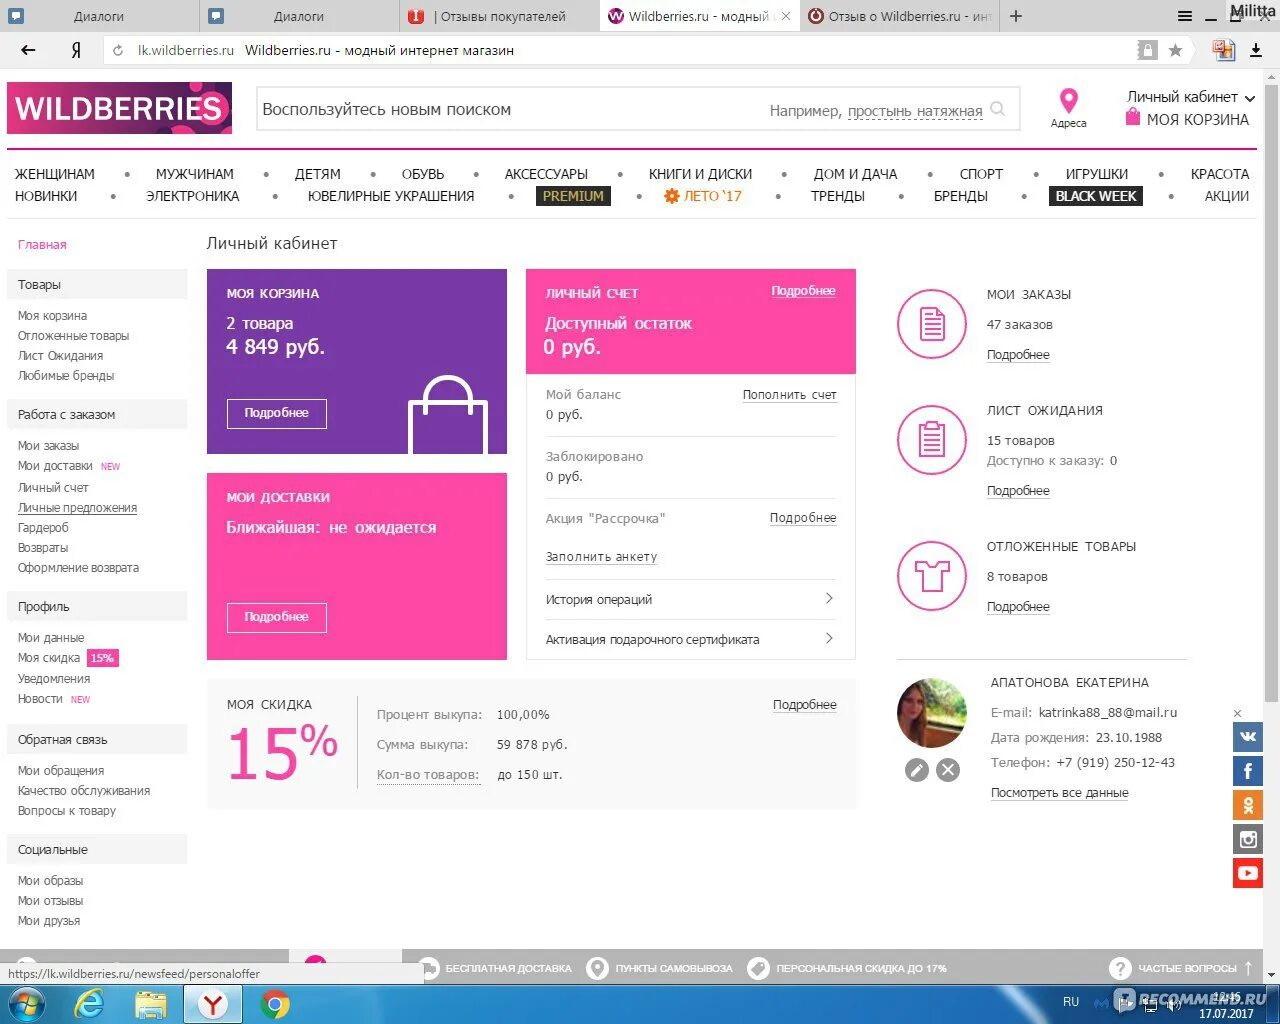The width and height of the screenshot is (1280, 1024).
Task: Open the Facebook social icon
Action: (1247, 771)
